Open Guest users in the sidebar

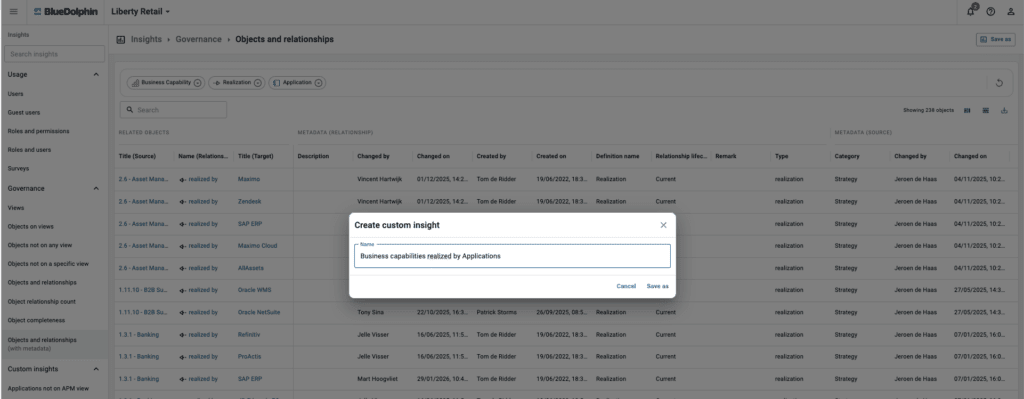pos(24,112)
